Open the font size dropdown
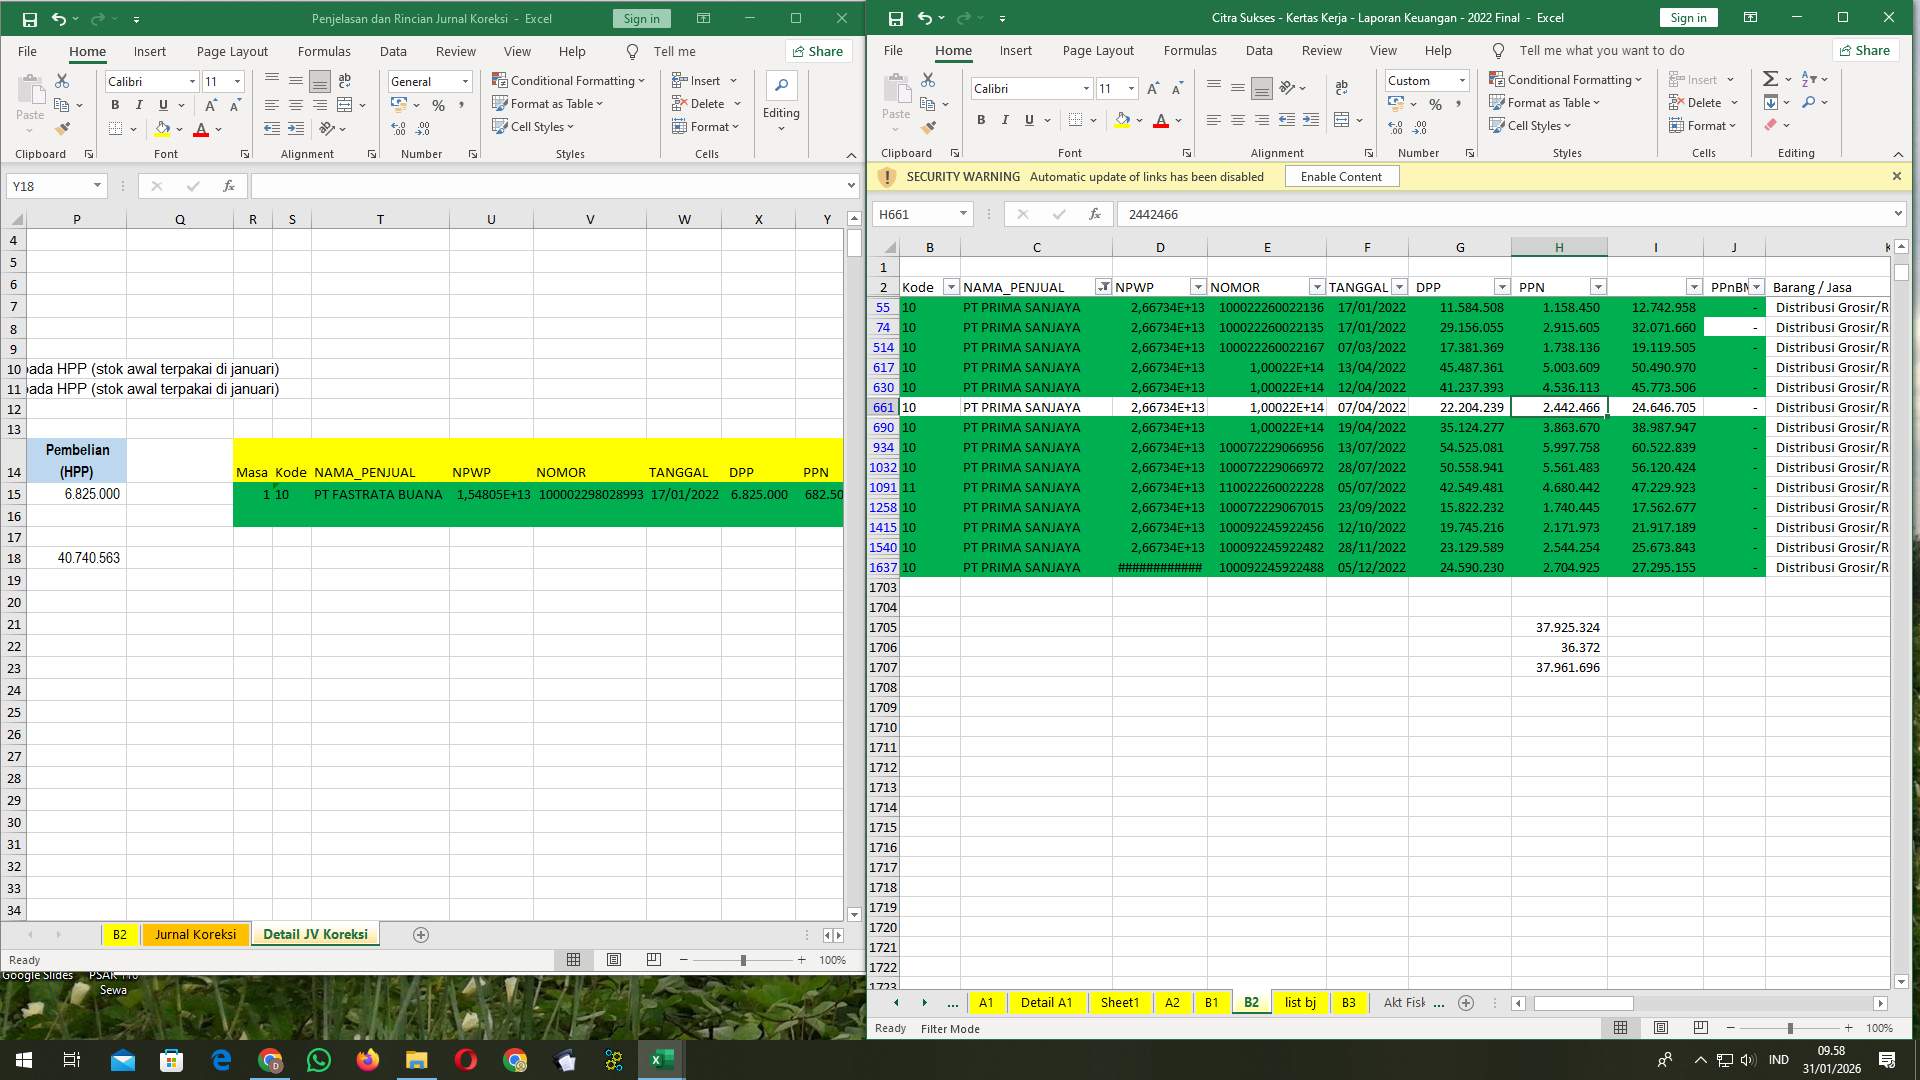The image size is (1920, 1080). pos(1131,88)
